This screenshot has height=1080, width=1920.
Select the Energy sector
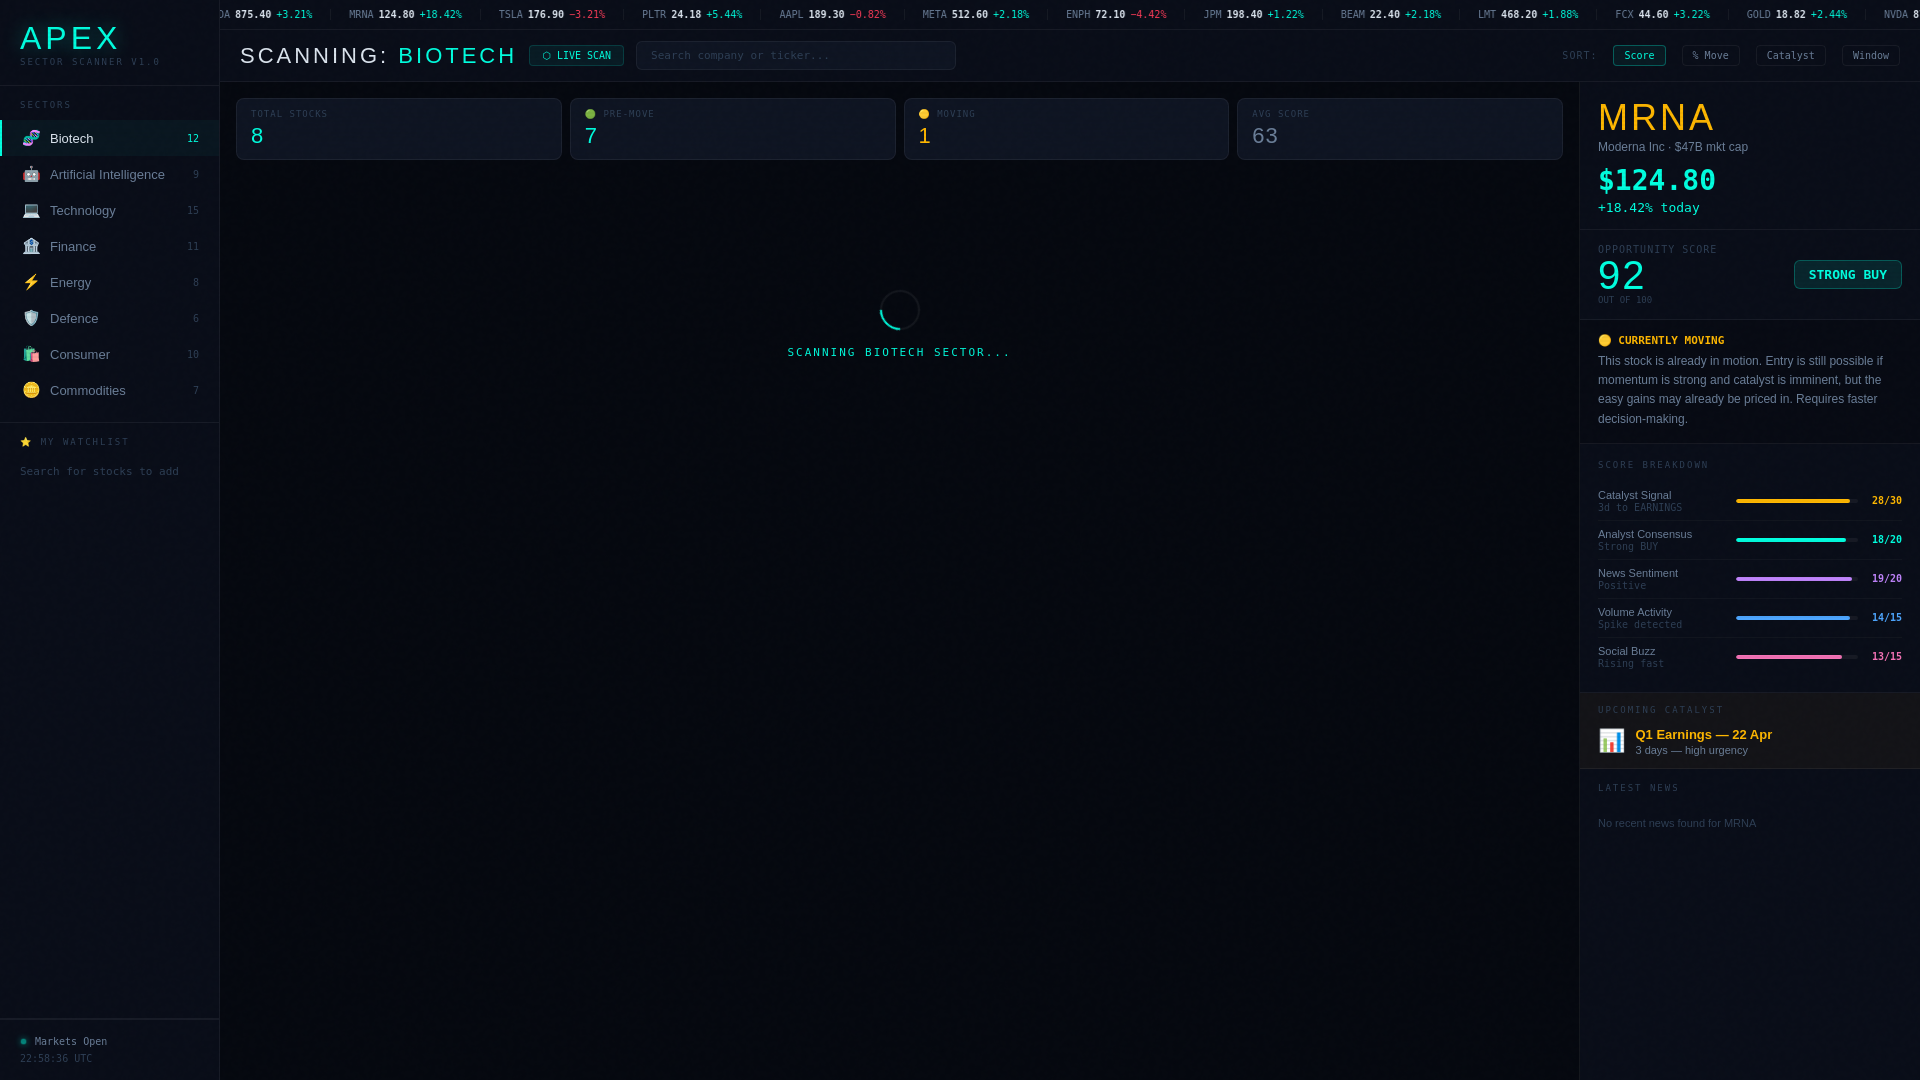click(x=110, y=282)
